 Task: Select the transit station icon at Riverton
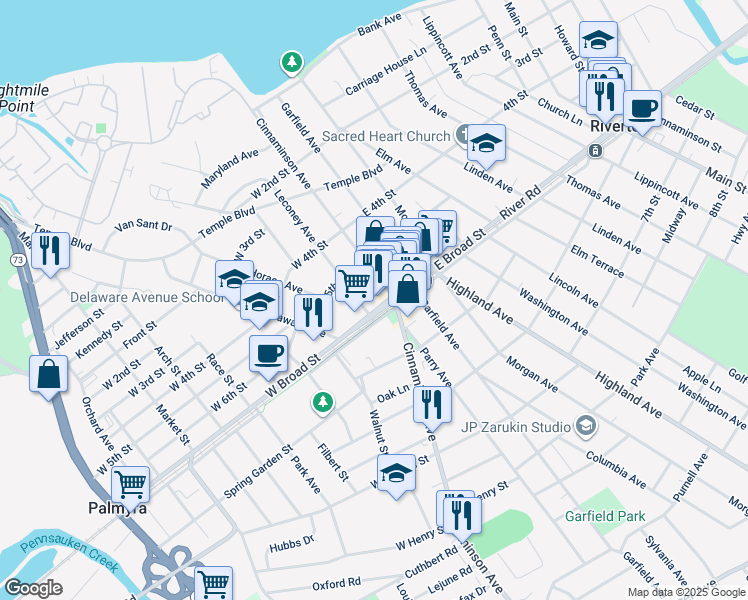coord(595,151)
